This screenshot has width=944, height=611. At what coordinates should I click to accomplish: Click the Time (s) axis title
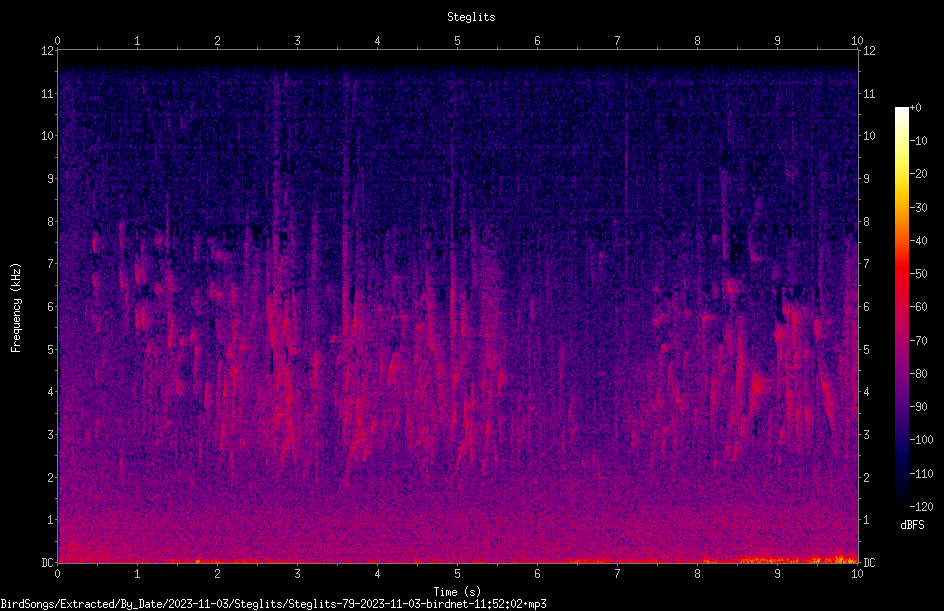coord(458,592)
